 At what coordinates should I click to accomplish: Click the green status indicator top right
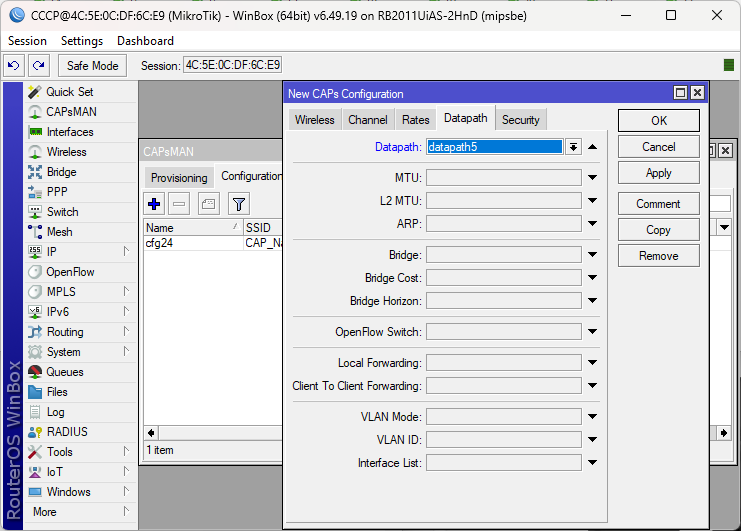[x=729, y=65]
